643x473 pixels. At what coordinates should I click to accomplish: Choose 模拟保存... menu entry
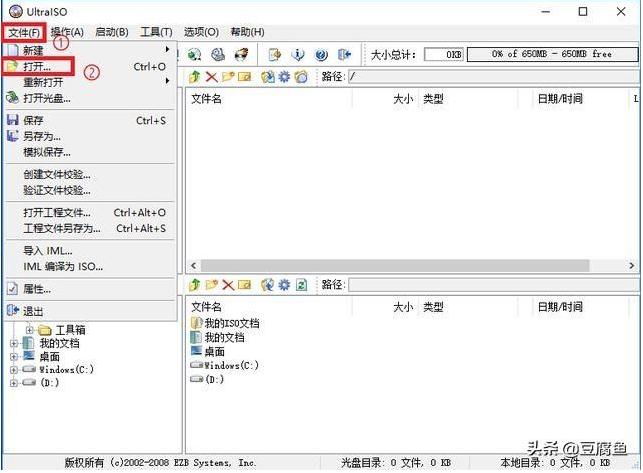pyautogui.click(x=91, y=152)
